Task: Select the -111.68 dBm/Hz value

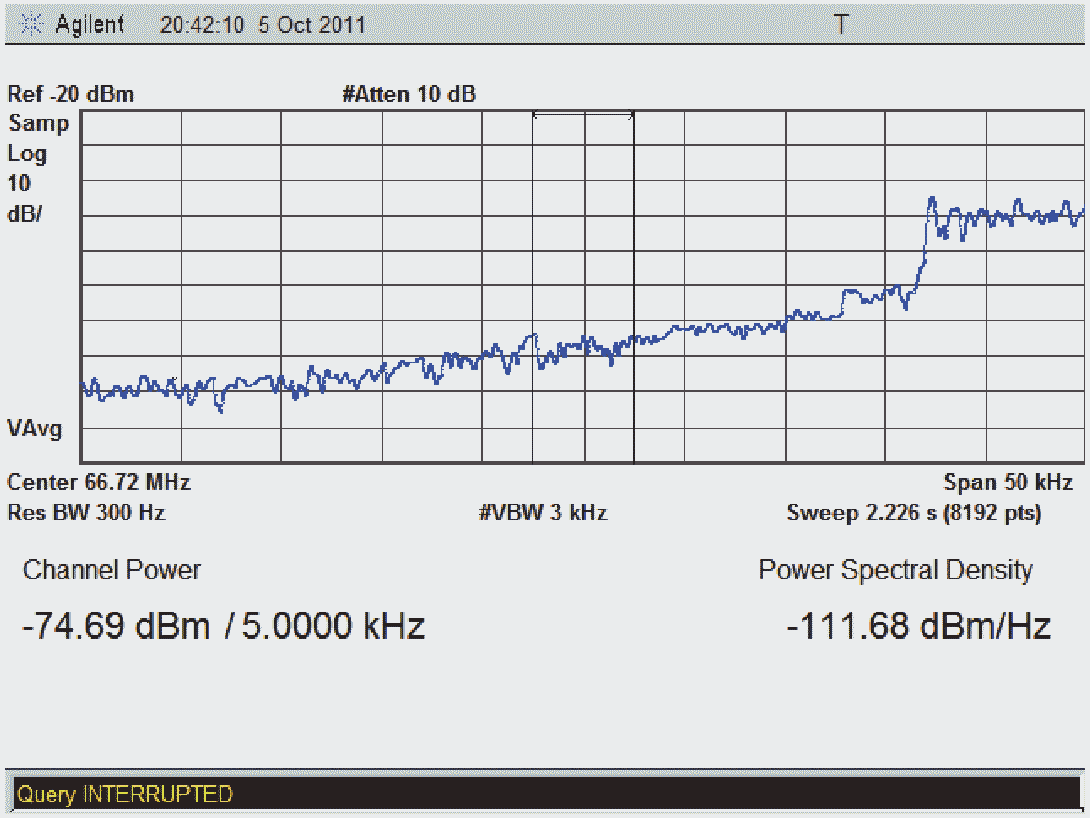Action: (918, 627)
